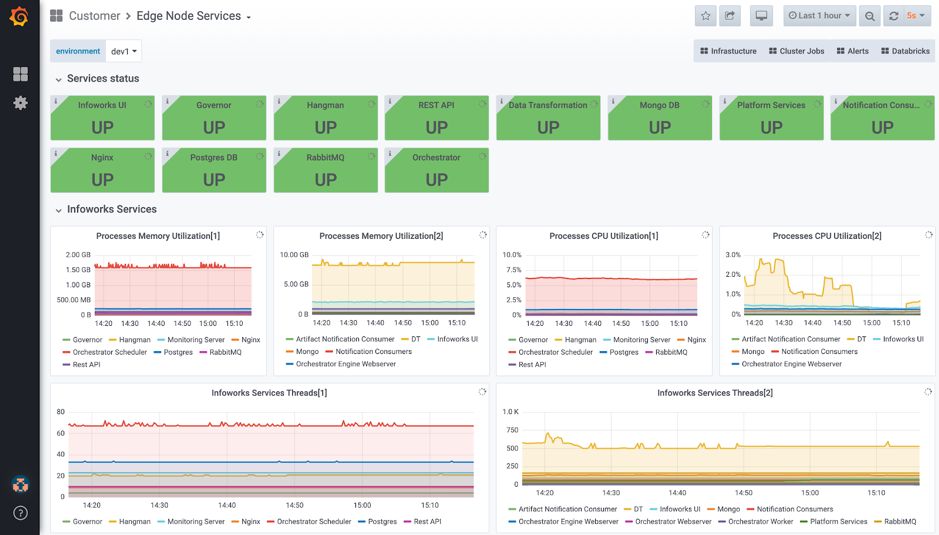Open user profile avatar in sidebar
939x535 pixels.
point(20,484)
